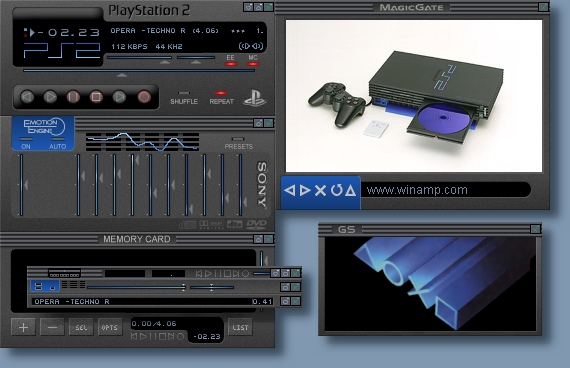570x368 pixels.
Task: Click mini Previous in the windowshade main bar
Action: 199,273
